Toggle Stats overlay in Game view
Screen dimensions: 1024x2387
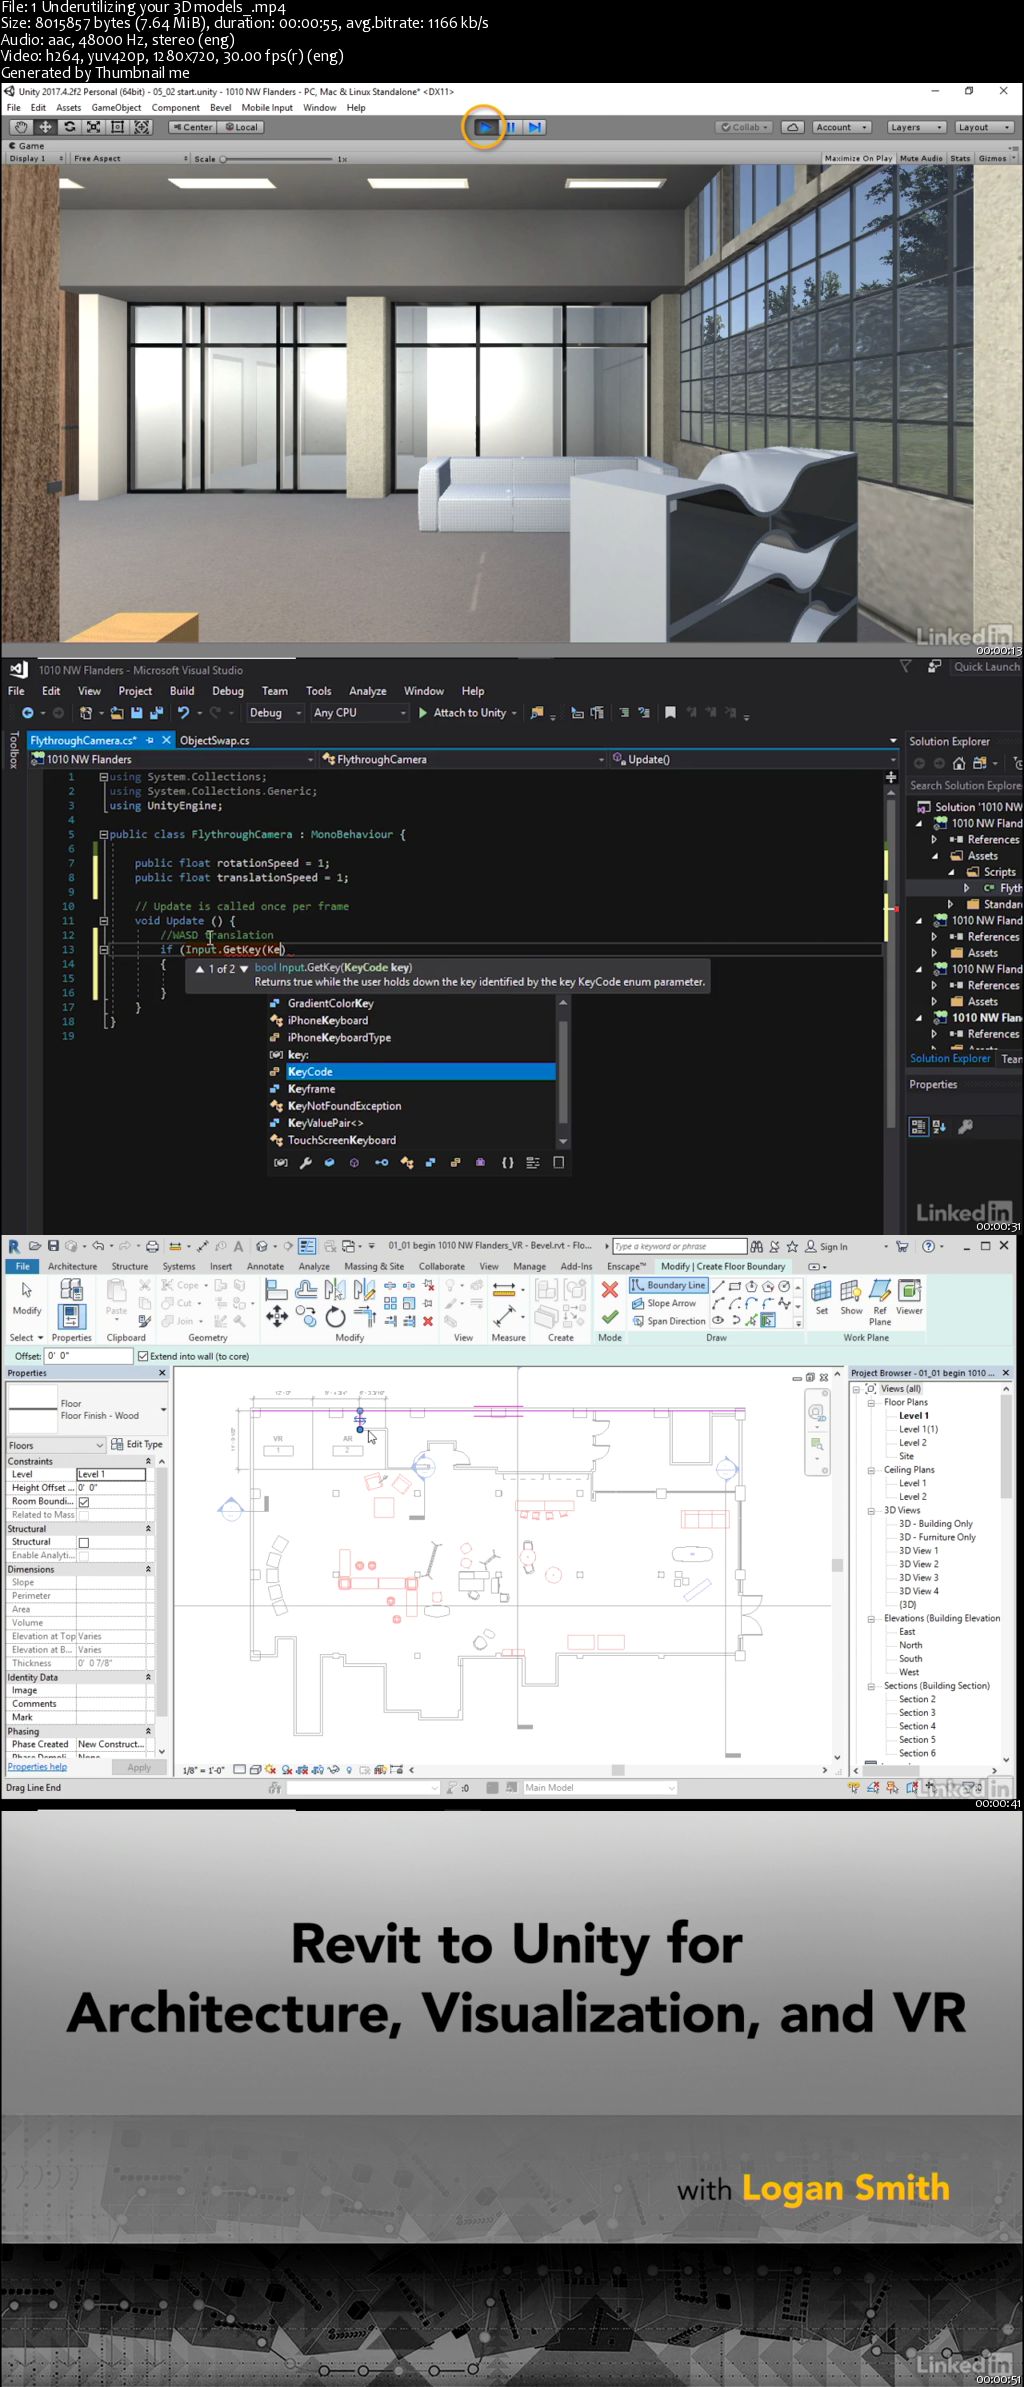960,158
